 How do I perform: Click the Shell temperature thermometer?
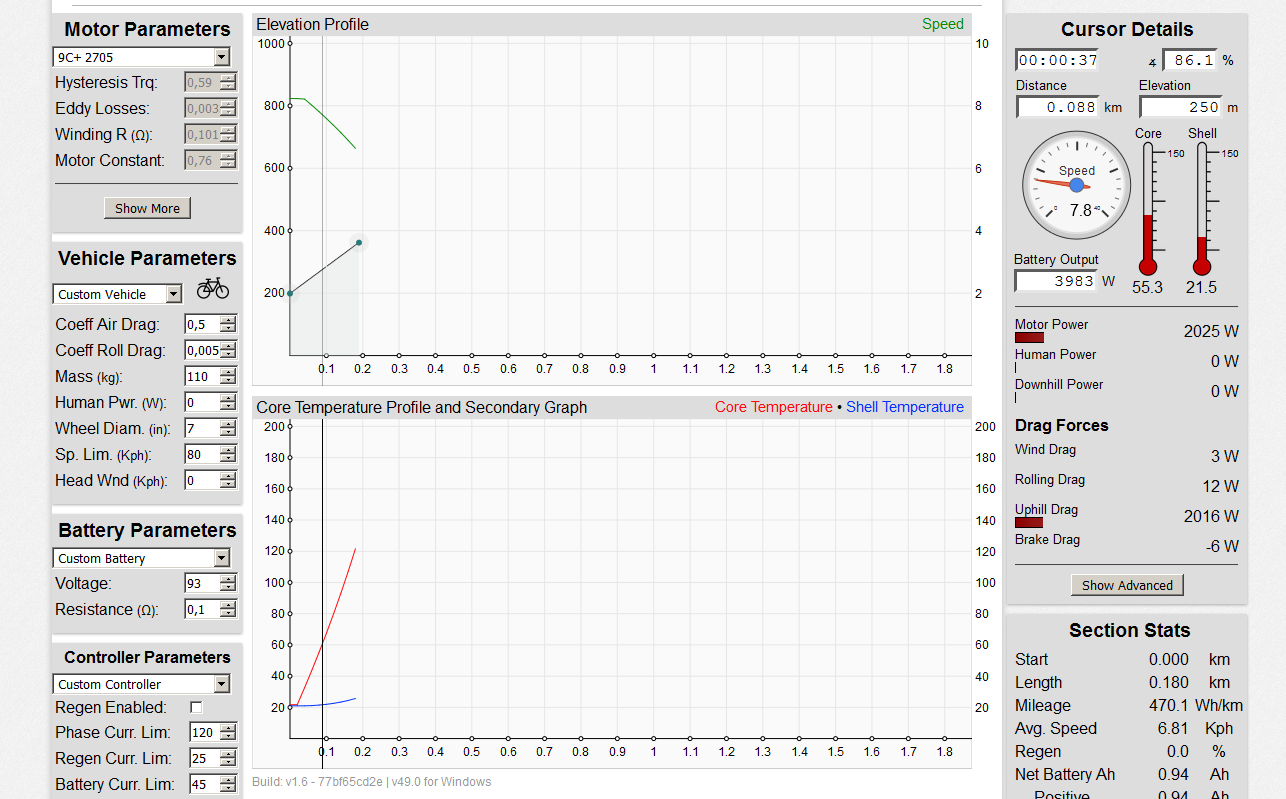click(x=1202, y=209)
